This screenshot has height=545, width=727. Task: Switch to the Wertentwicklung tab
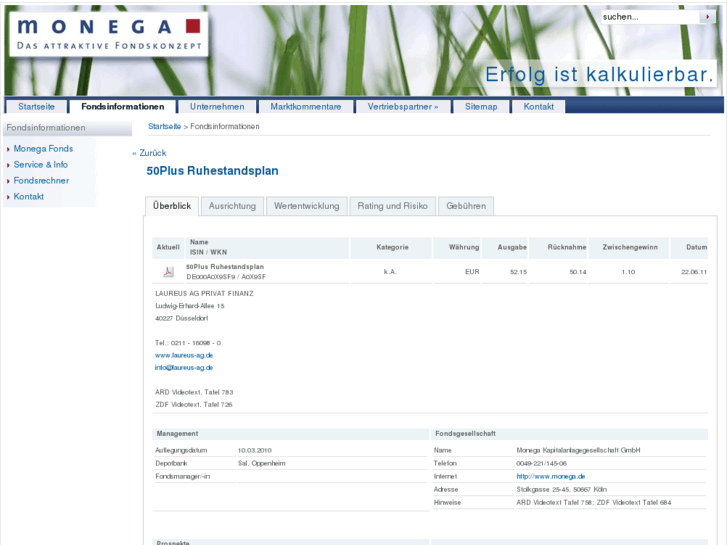pyautogui.click(x=306, y=206)
